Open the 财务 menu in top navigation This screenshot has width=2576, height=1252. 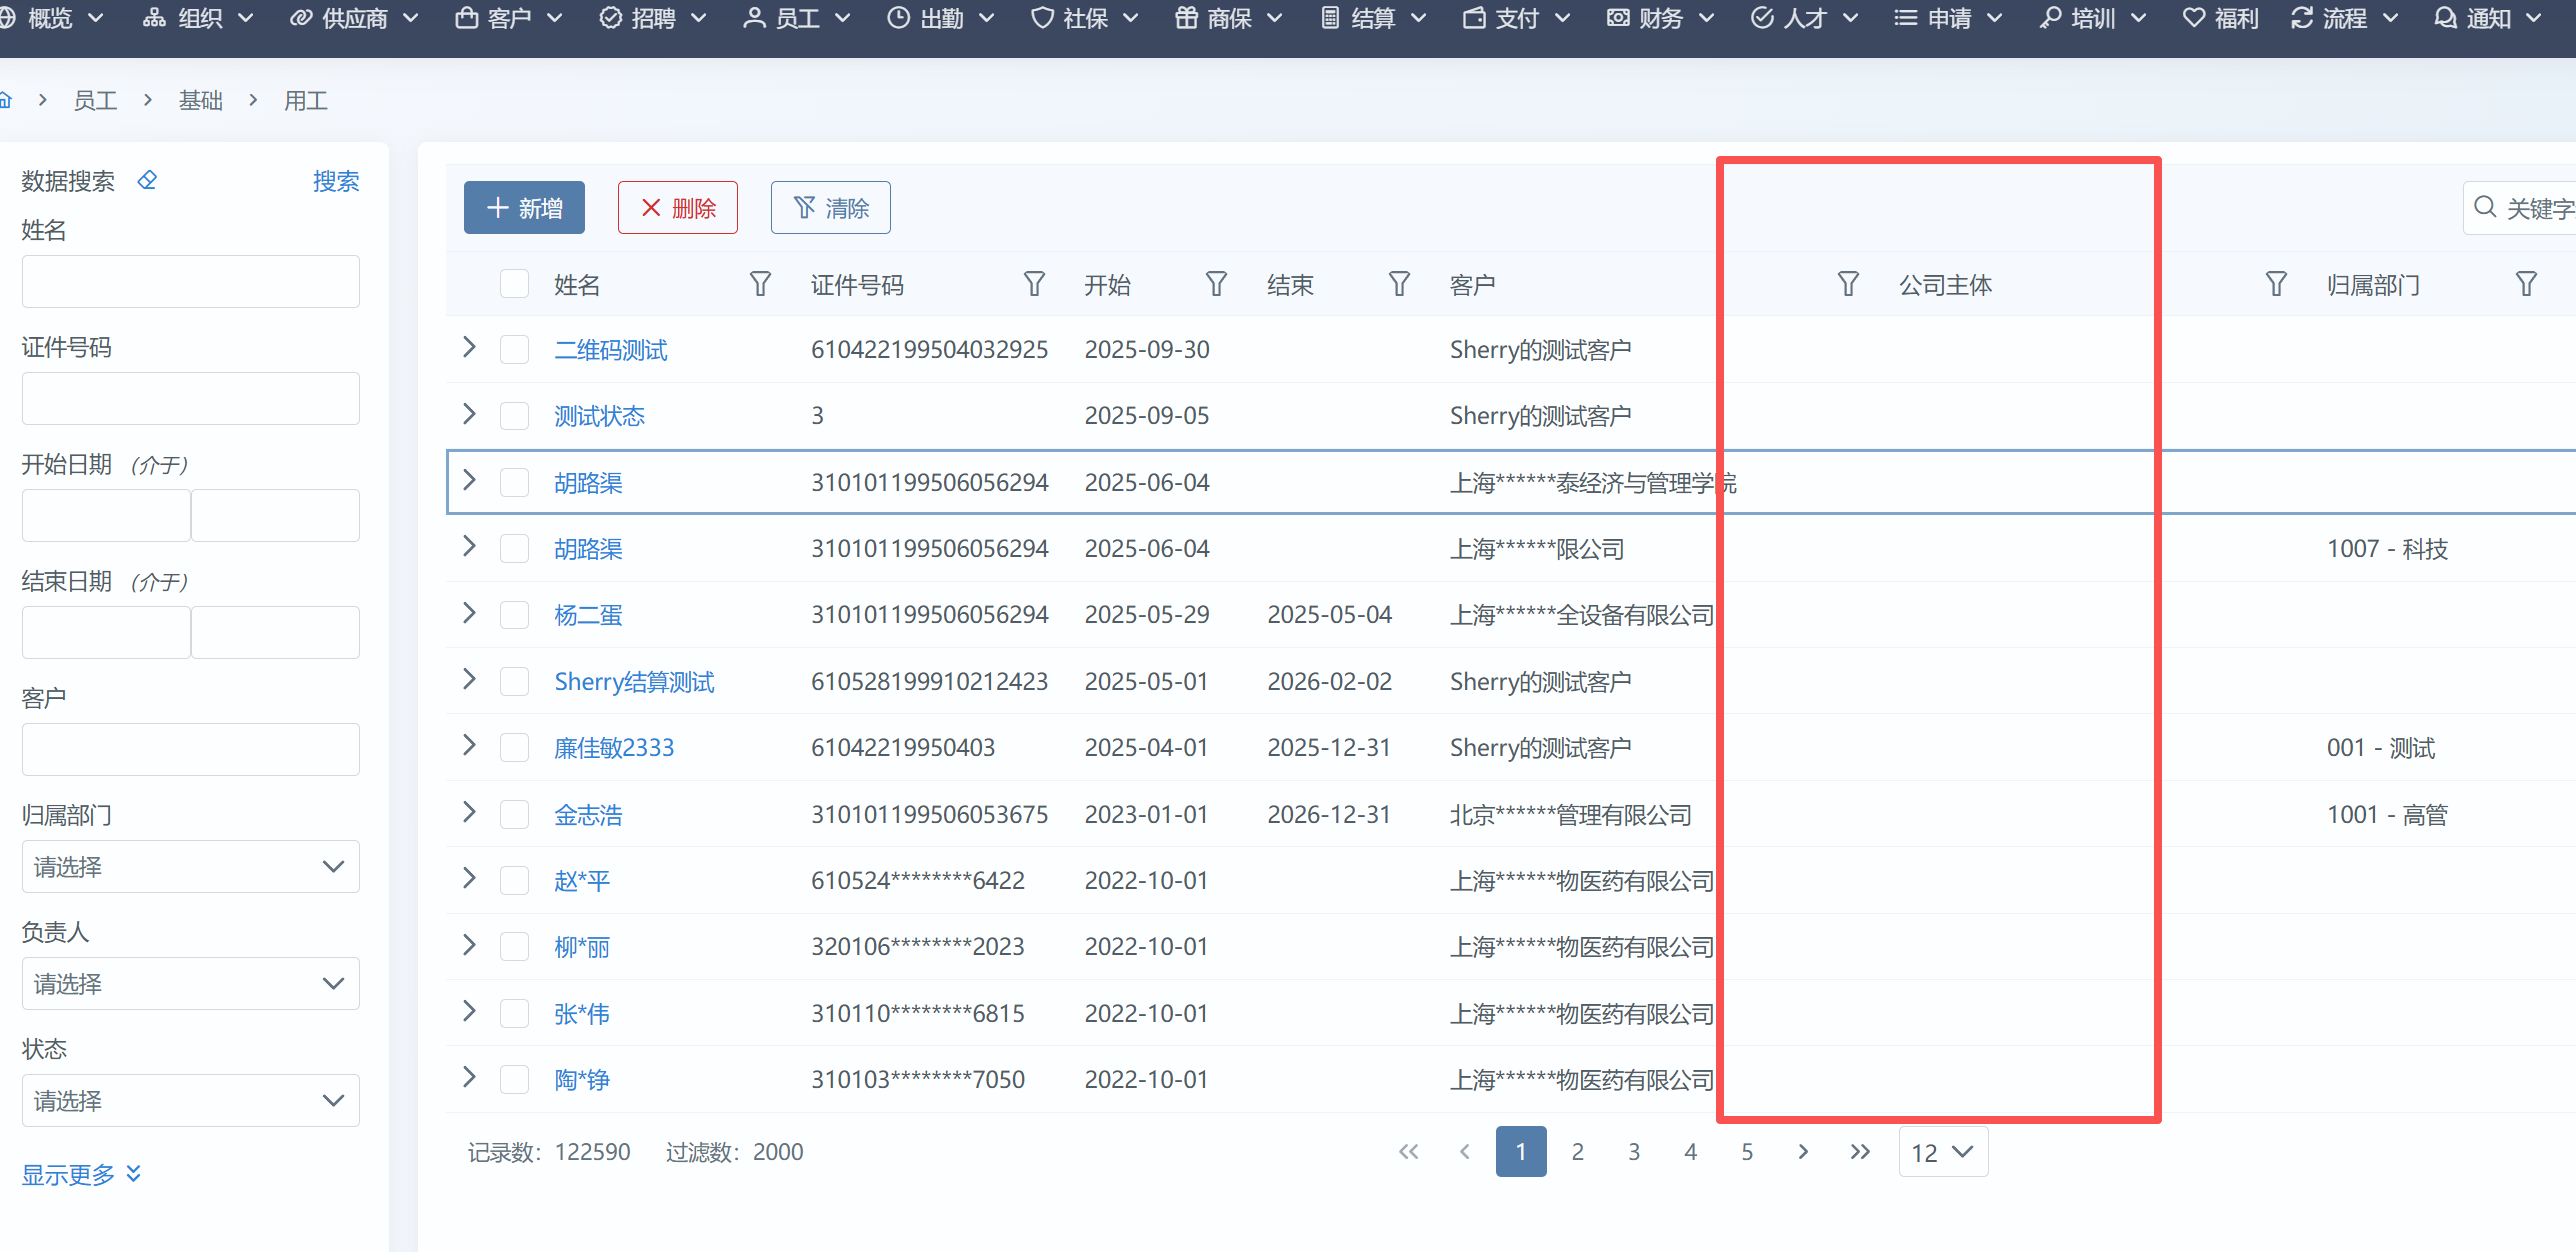[x=1660, y=18]
